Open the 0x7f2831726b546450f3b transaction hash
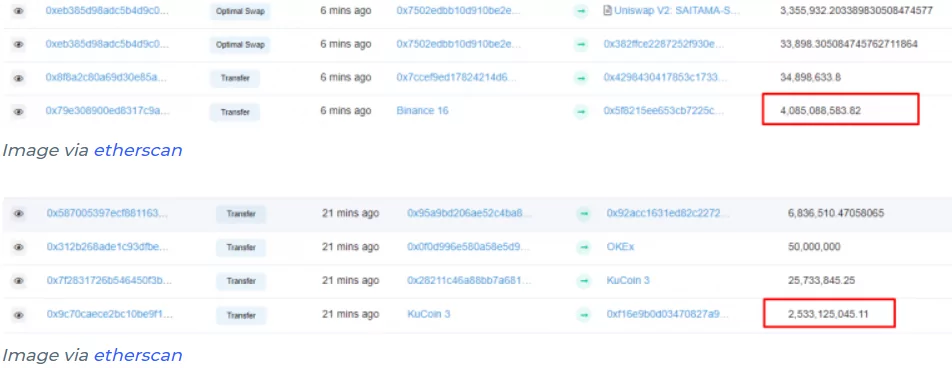The height and width of the screenshot is (368, 952). click(109, 281)
